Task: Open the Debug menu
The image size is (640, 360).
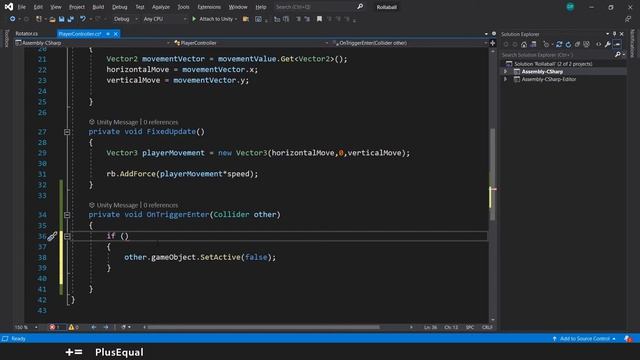Action: (x=120, y=7)
